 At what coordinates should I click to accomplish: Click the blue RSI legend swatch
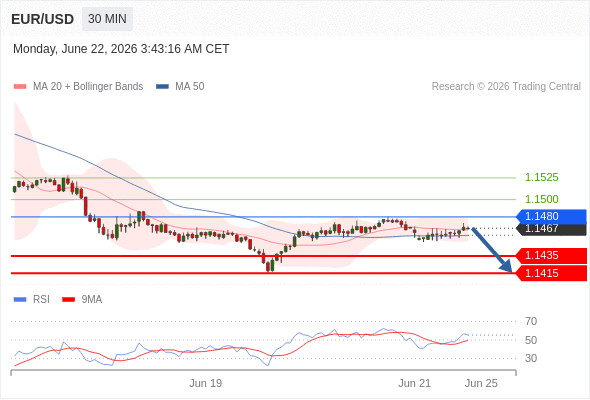(x=20, y=300)
